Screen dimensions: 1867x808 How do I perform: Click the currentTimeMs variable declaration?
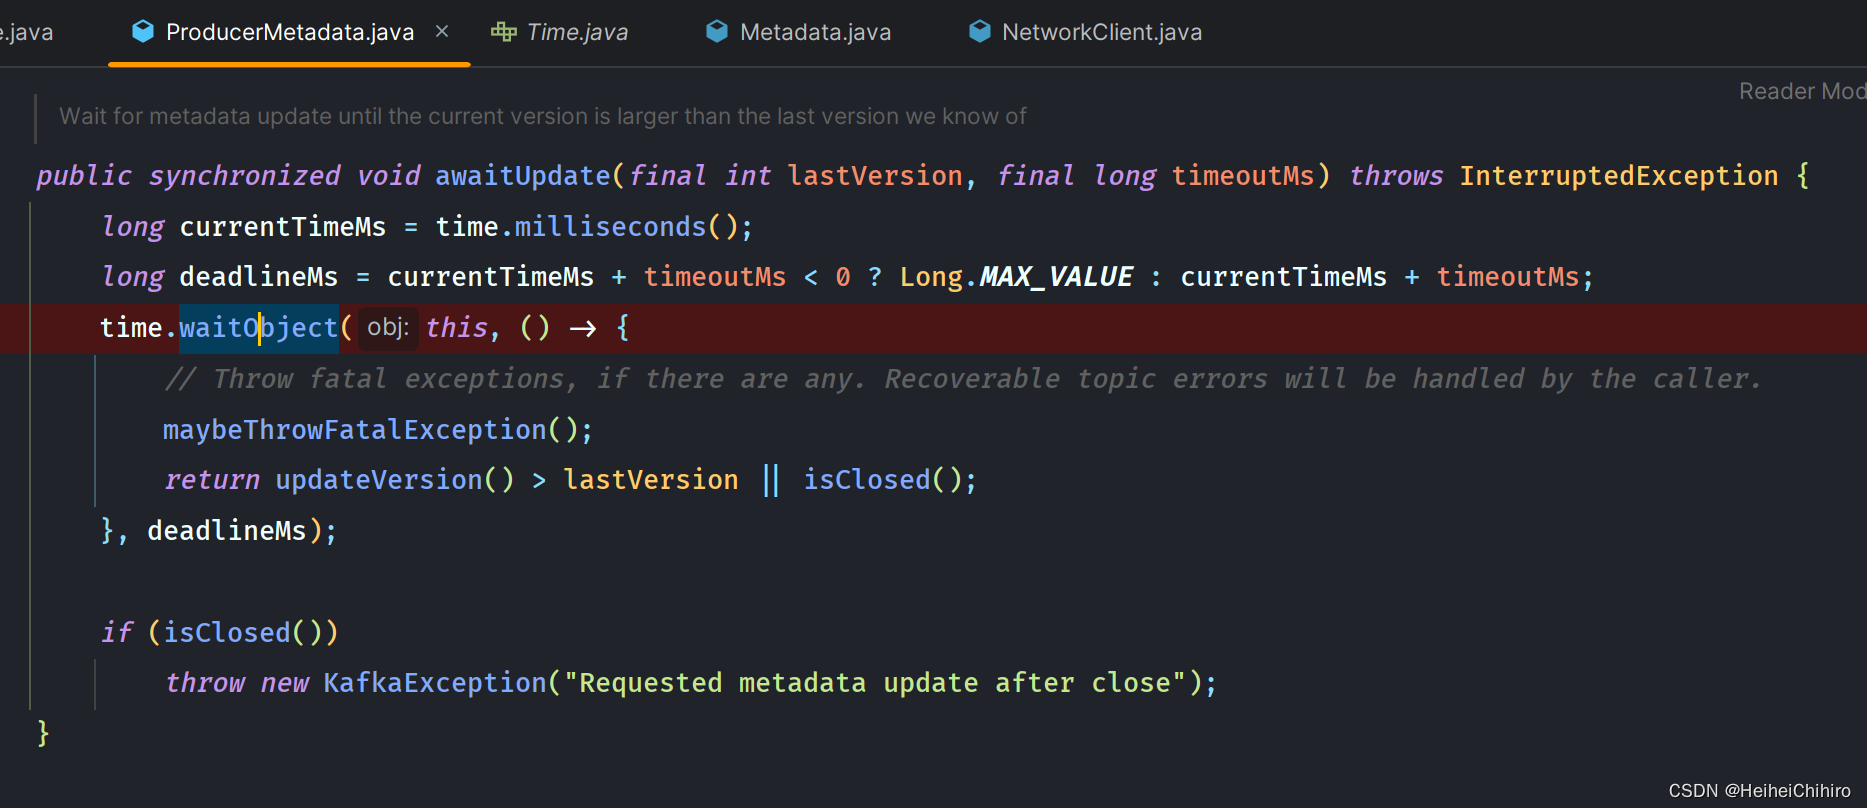(283, 227)
